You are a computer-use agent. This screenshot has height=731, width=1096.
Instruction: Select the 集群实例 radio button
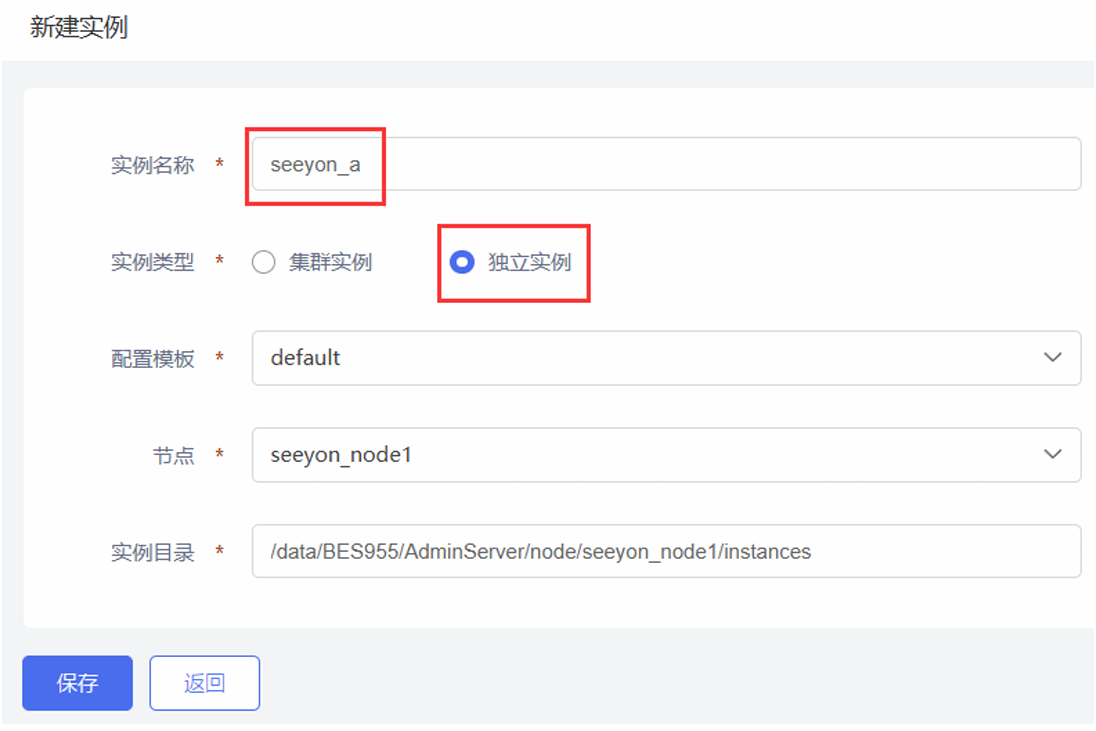264,262
